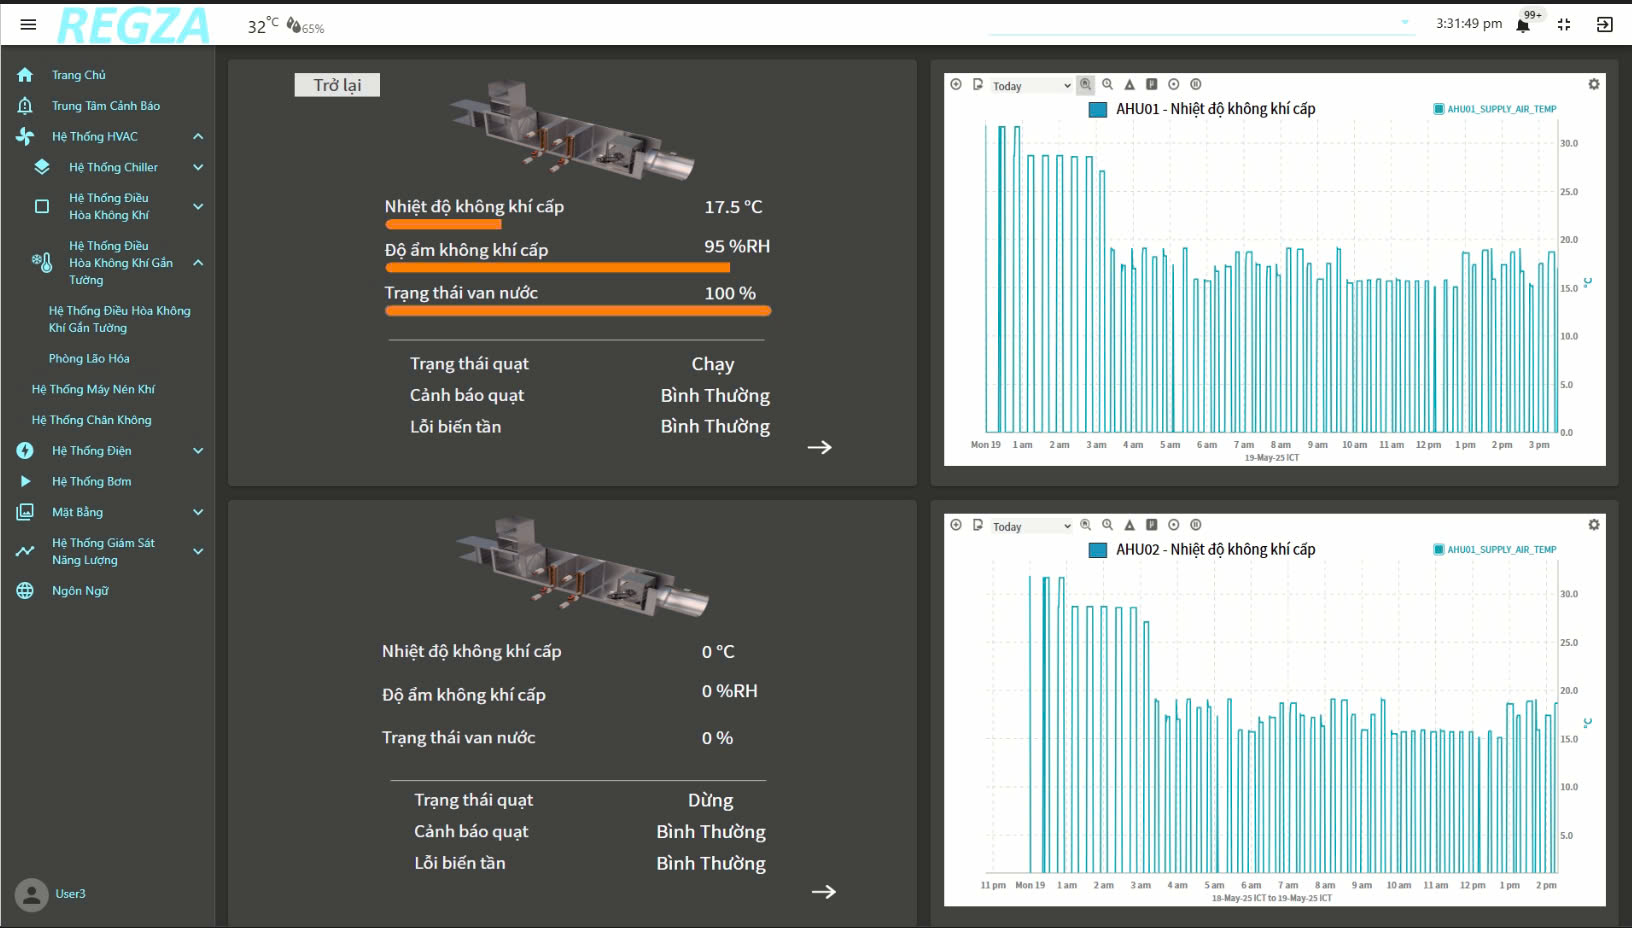
Task: Collapse the Hệ Thống HVAC sidebar section
Action: coord(198,136)
